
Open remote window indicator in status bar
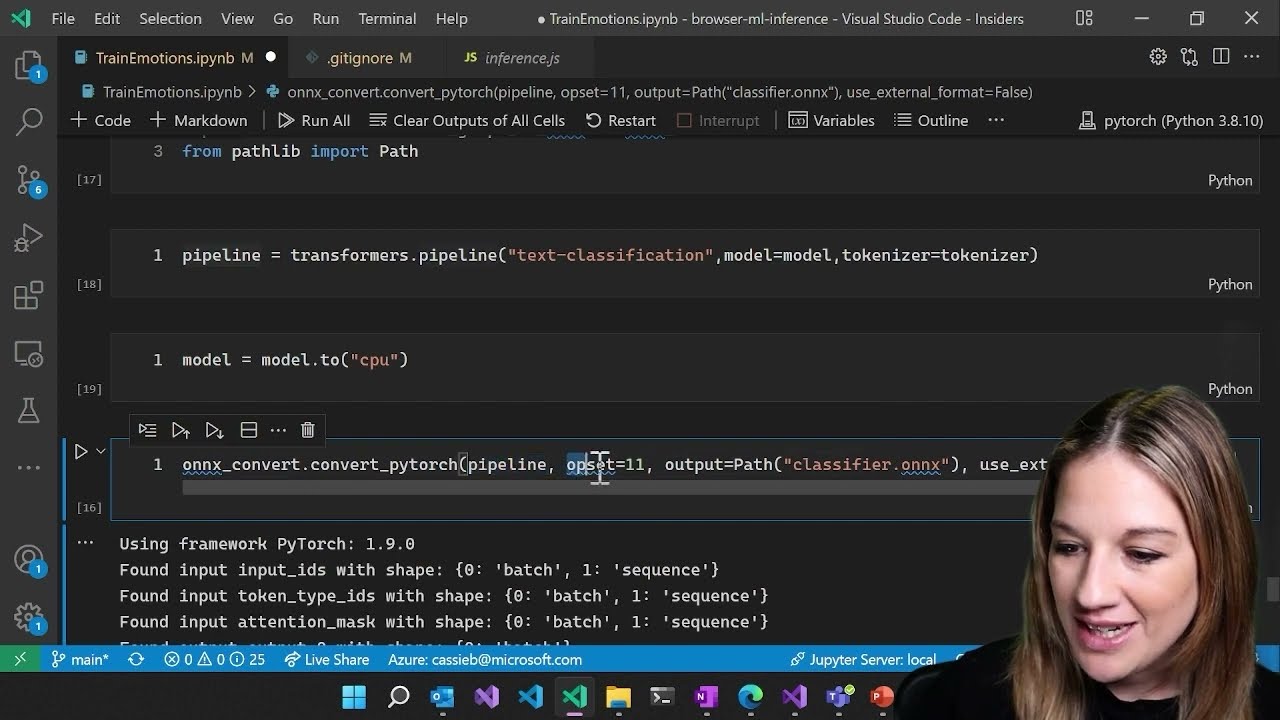[20, 659]
